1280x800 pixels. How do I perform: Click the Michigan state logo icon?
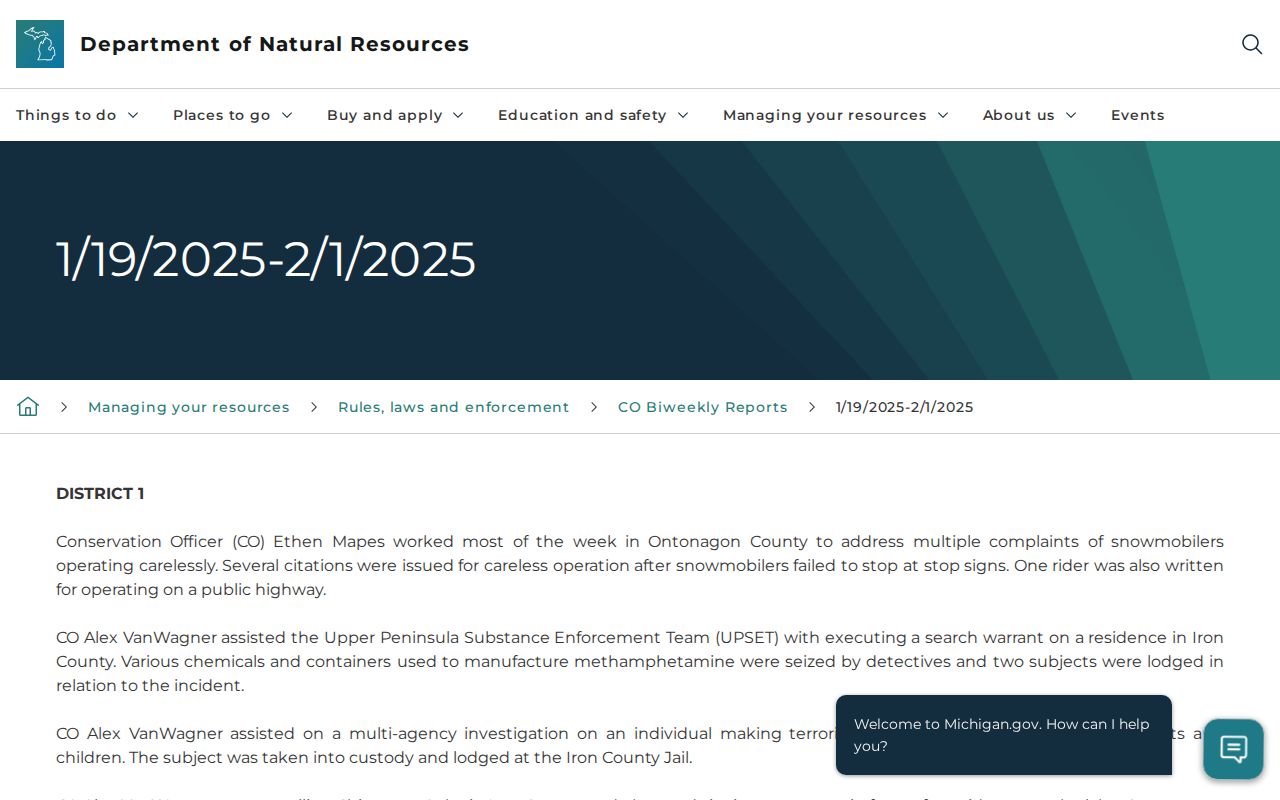click(40, 44)
